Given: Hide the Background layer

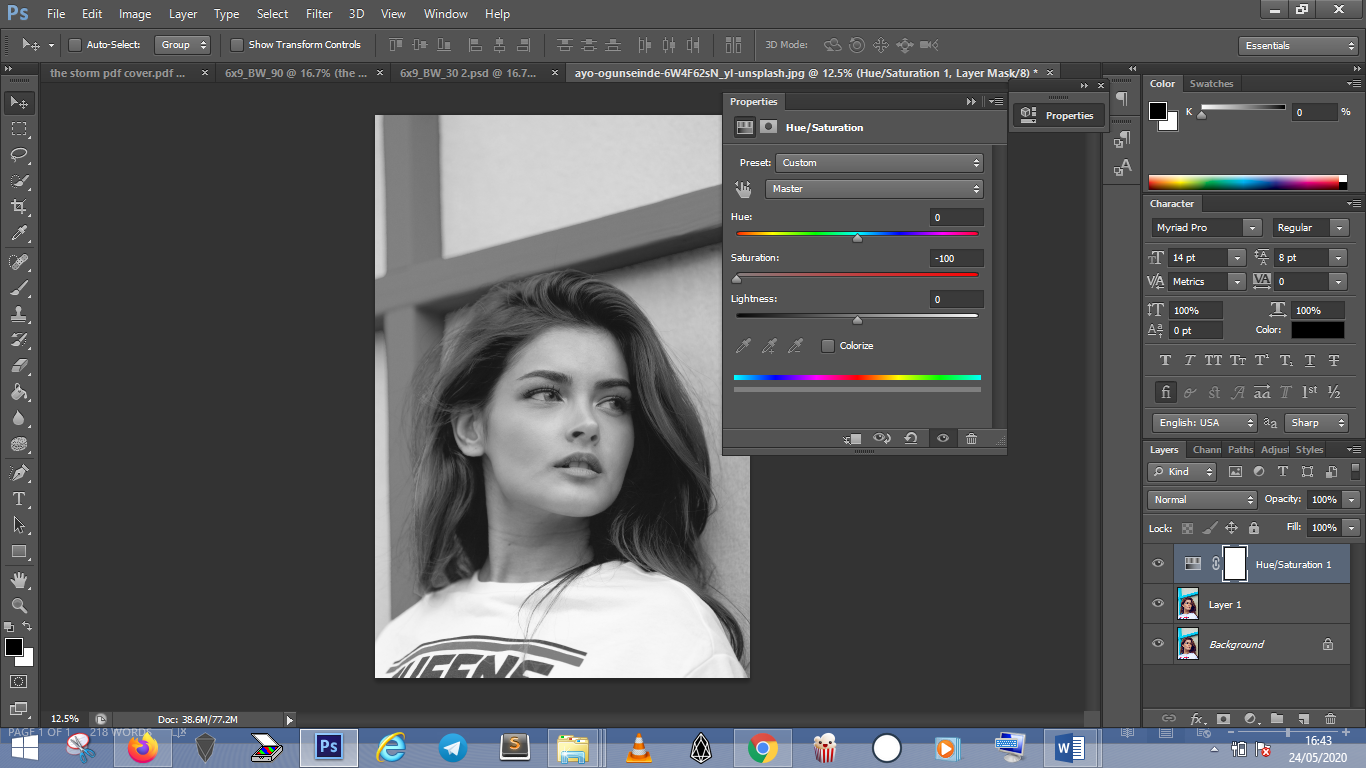Looking at the screenshot, I should 1158,644.
